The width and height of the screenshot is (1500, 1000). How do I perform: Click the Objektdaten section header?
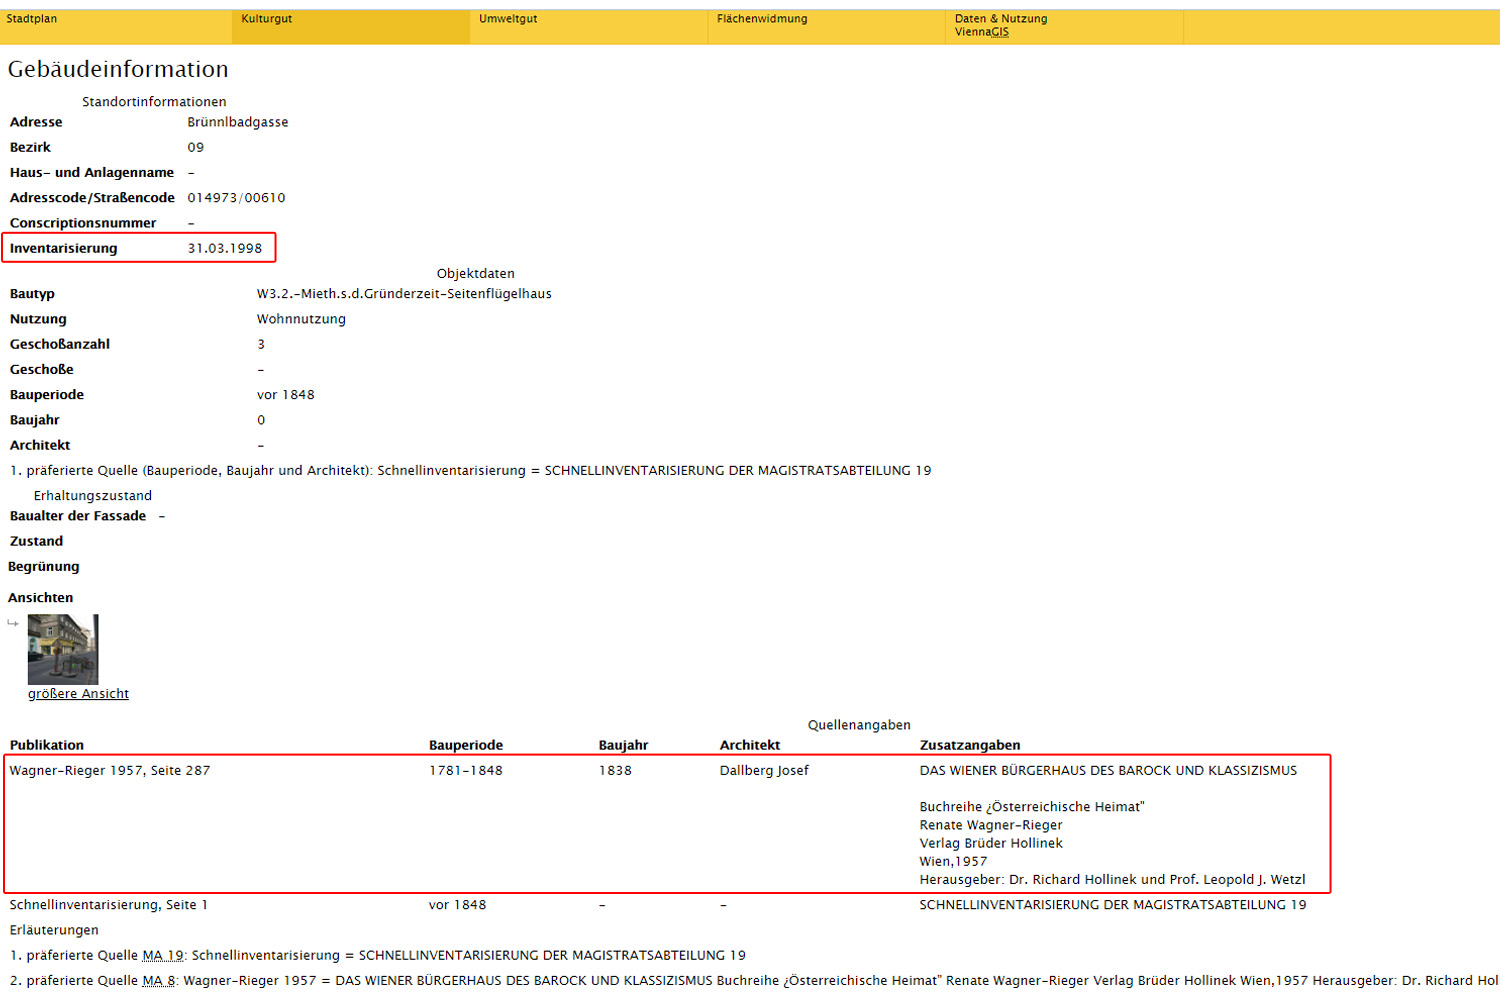(476, 273)
